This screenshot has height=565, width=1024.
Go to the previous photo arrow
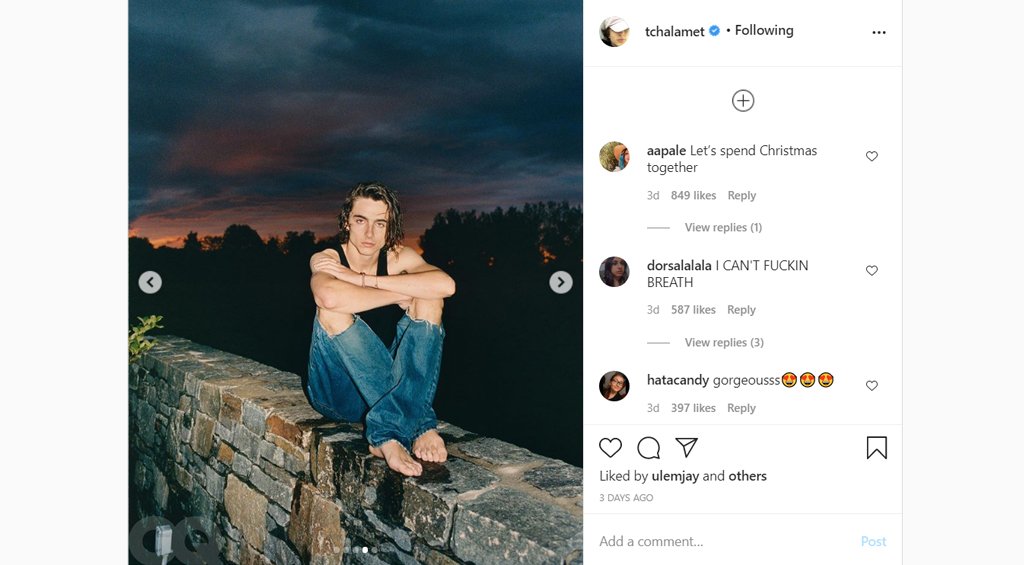click(x=150, y=282)
